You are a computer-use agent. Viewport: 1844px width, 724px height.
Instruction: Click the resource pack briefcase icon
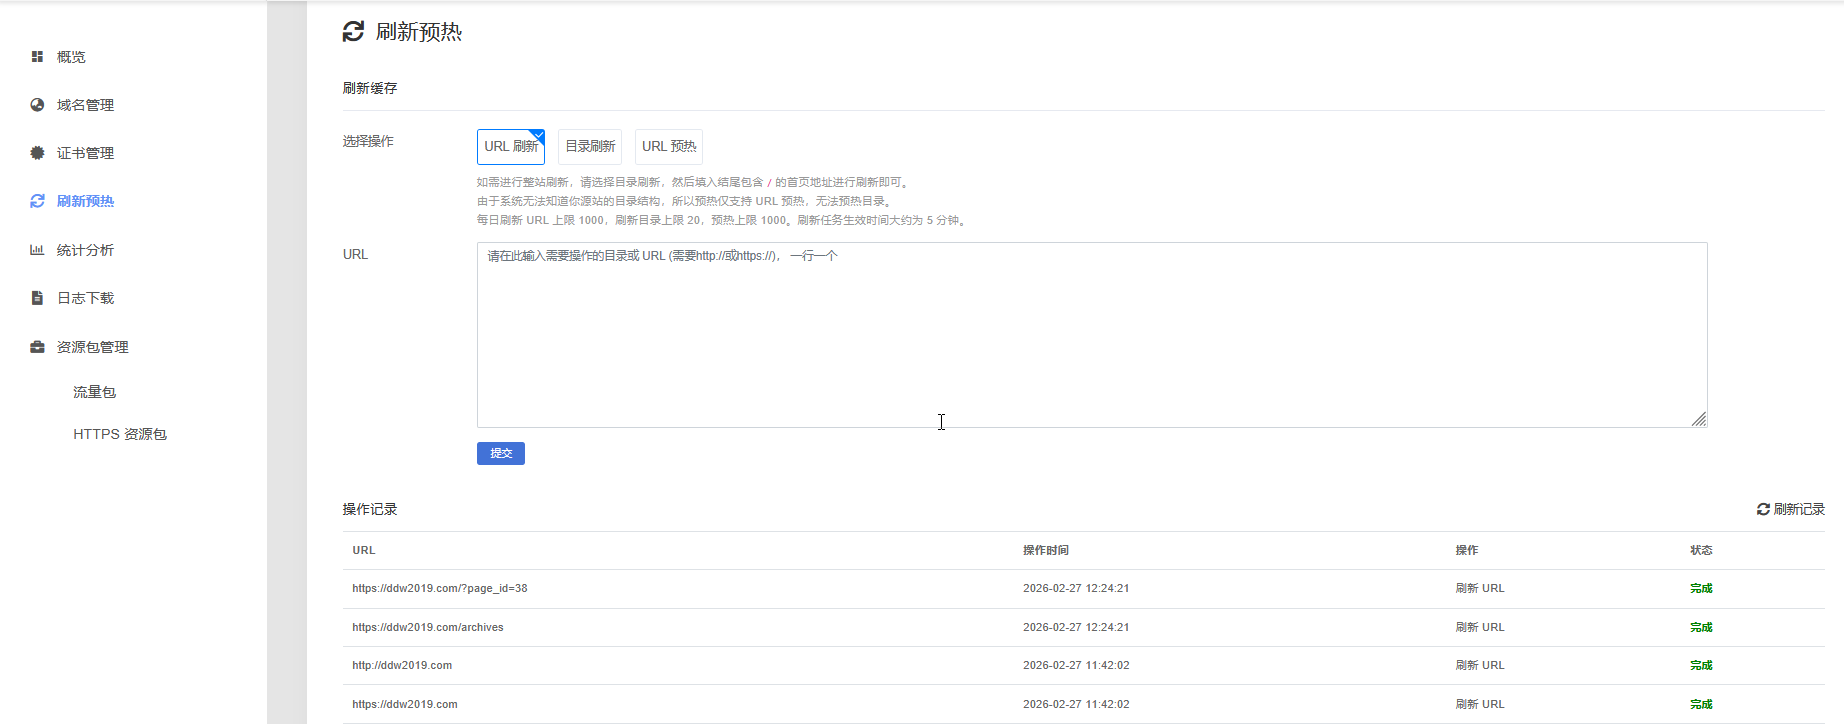click(37, 347)
